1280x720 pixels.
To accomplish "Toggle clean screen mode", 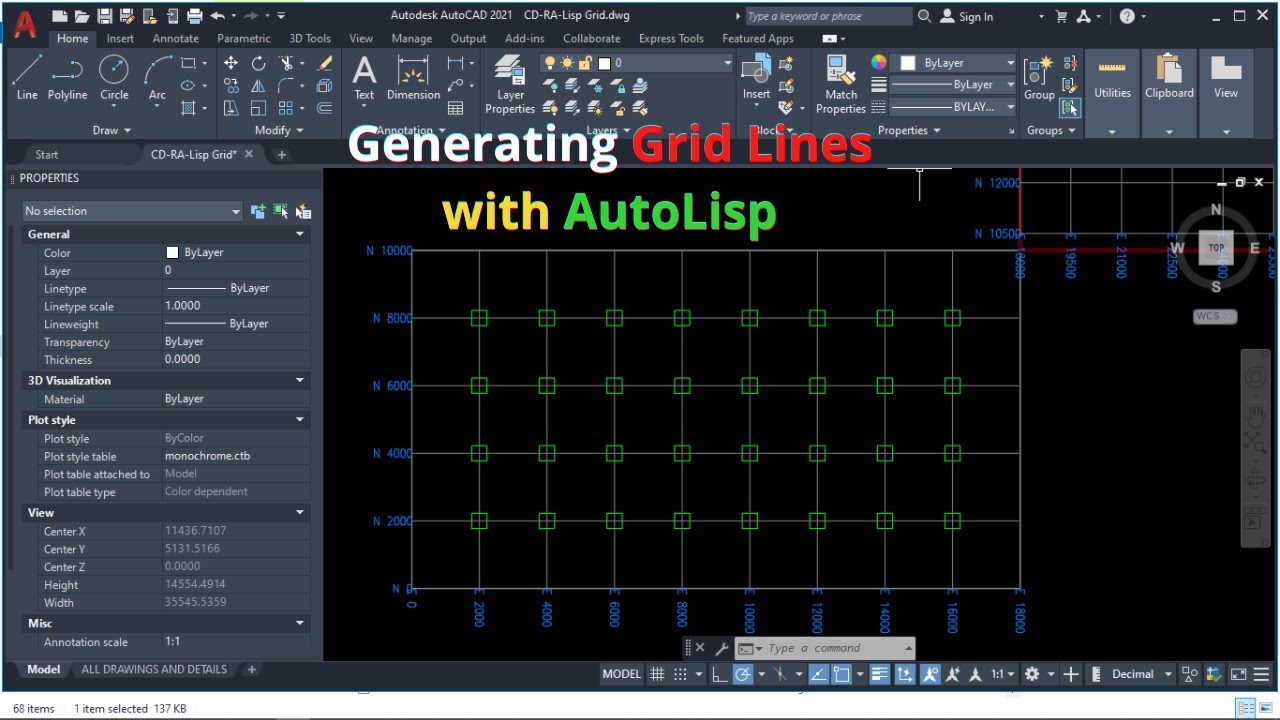I will click(x=1239, y=674).
